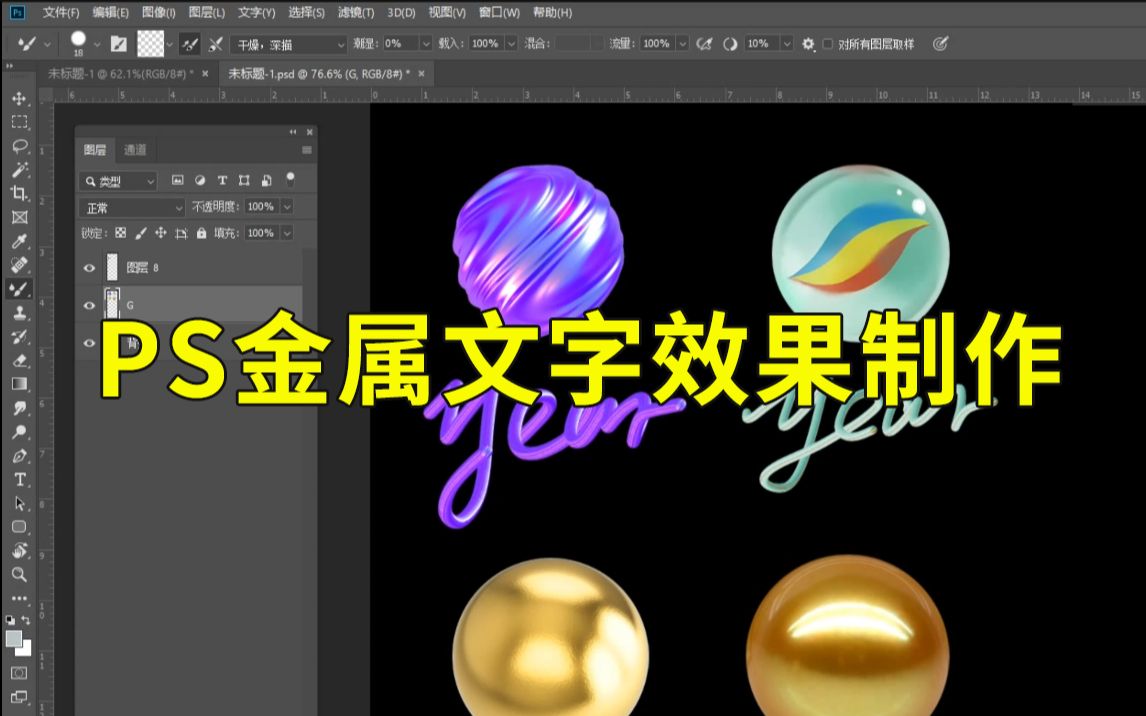Viewport: 1146px width, 716px height.
Task: Click the lock transparent pixels button
Action: [x=121, y=233]
